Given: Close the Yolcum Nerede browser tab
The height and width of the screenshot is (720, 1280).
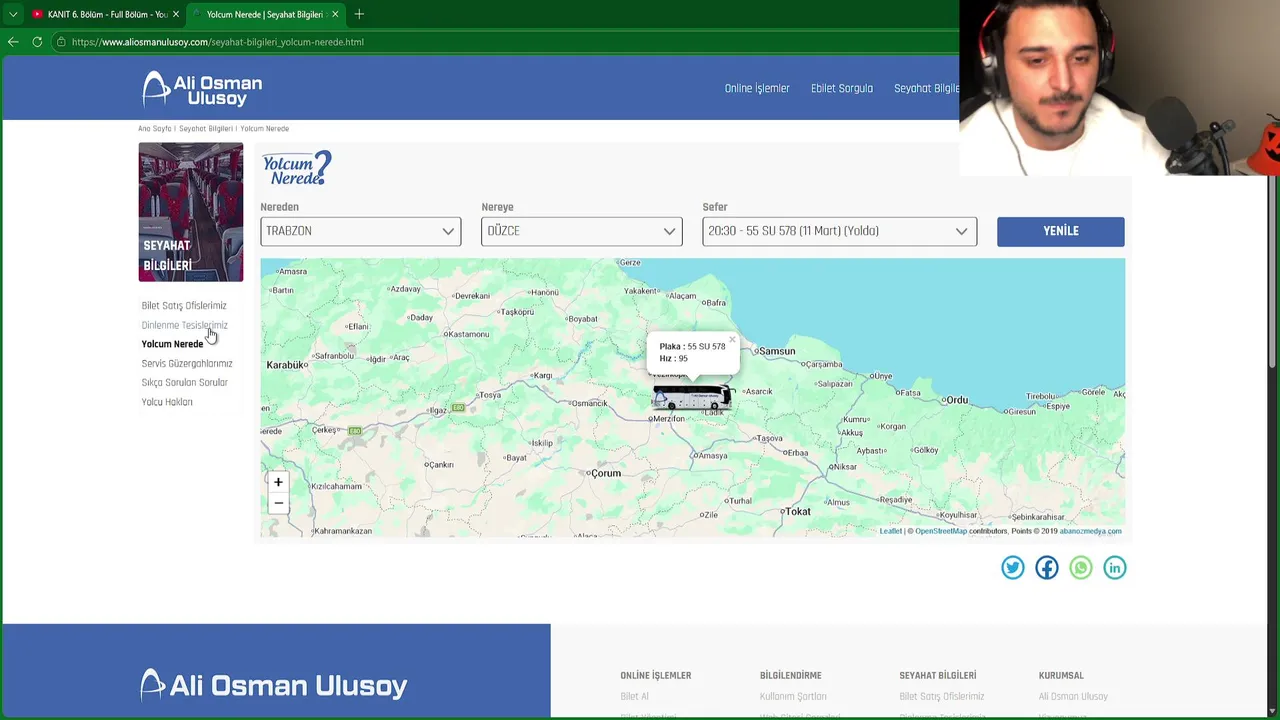Looking at the screenshot, I should (335, 14).
